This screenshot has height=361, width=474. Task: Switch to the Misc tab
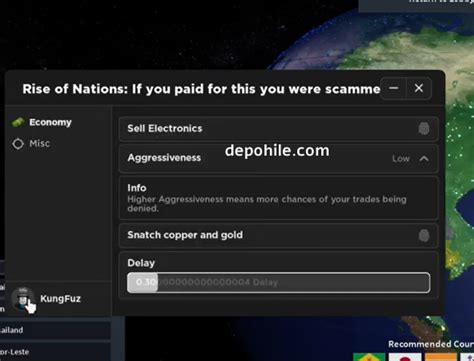pos(31,144)
